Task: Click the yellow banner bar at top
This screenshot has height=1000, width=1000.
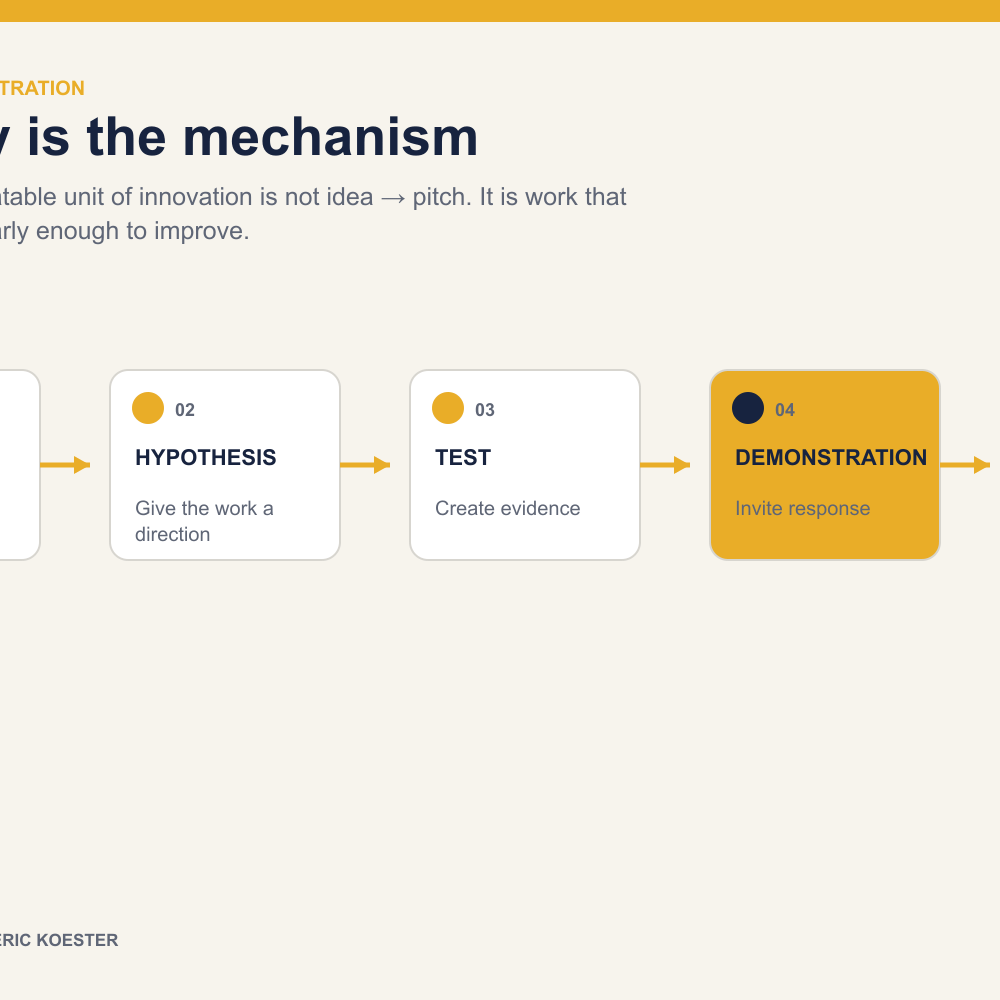Action: pyautogui.click(x=500, y=11)
